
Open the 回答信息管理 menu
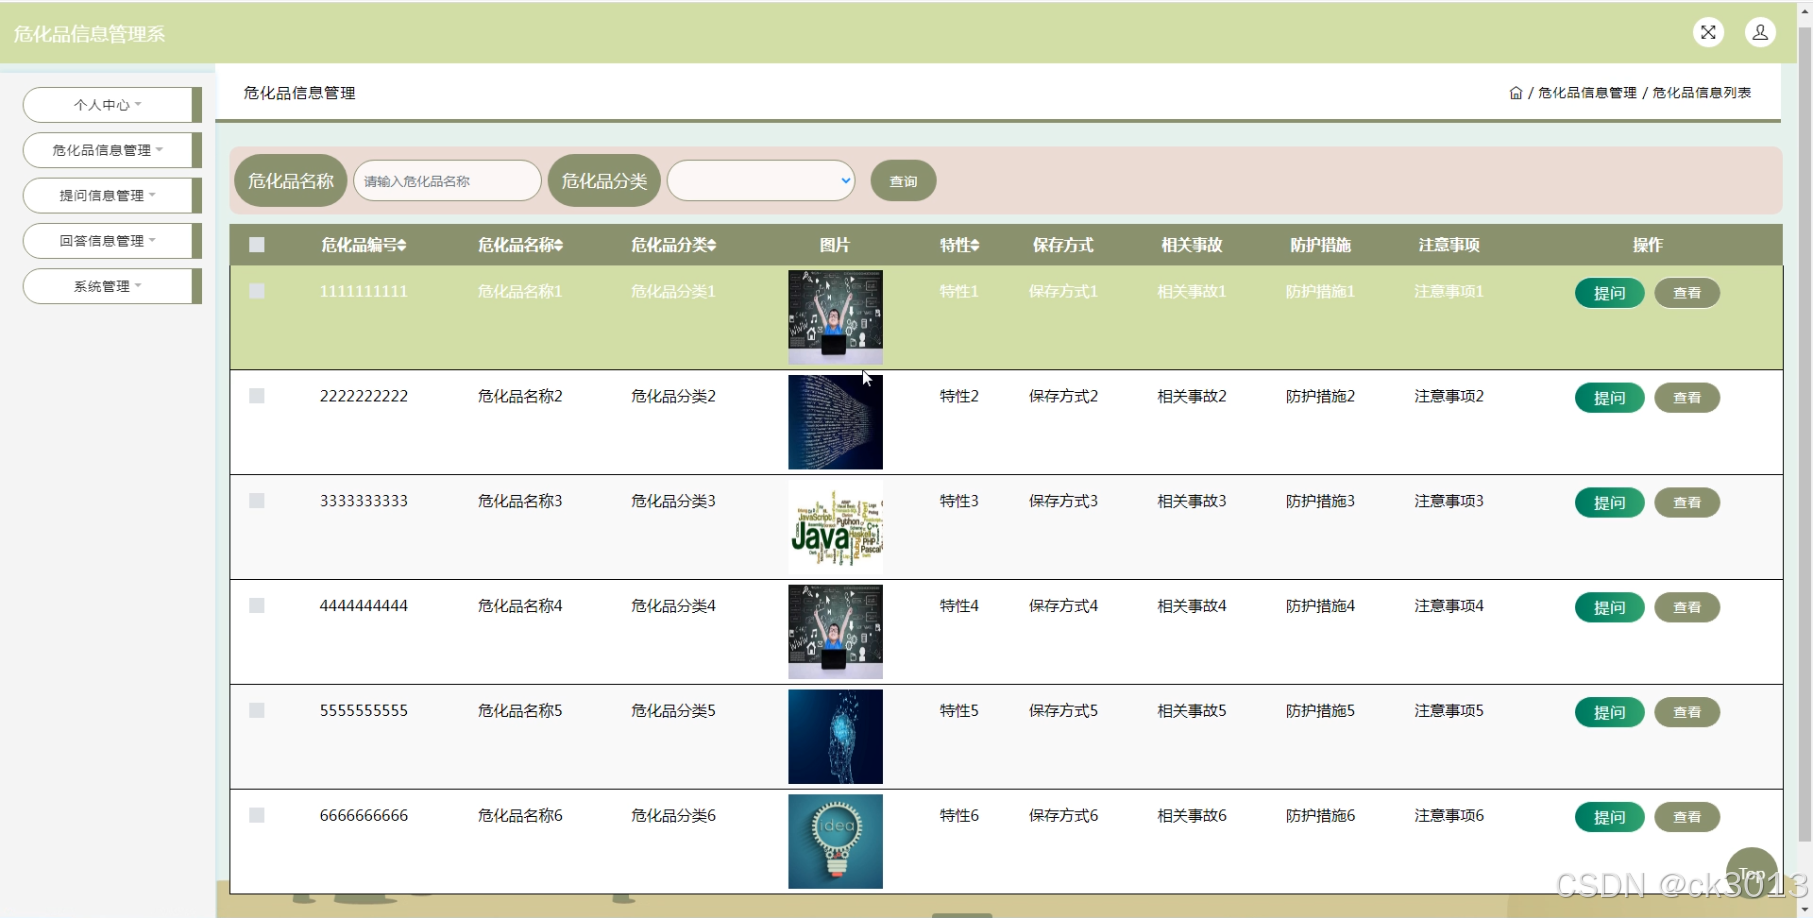111,240
